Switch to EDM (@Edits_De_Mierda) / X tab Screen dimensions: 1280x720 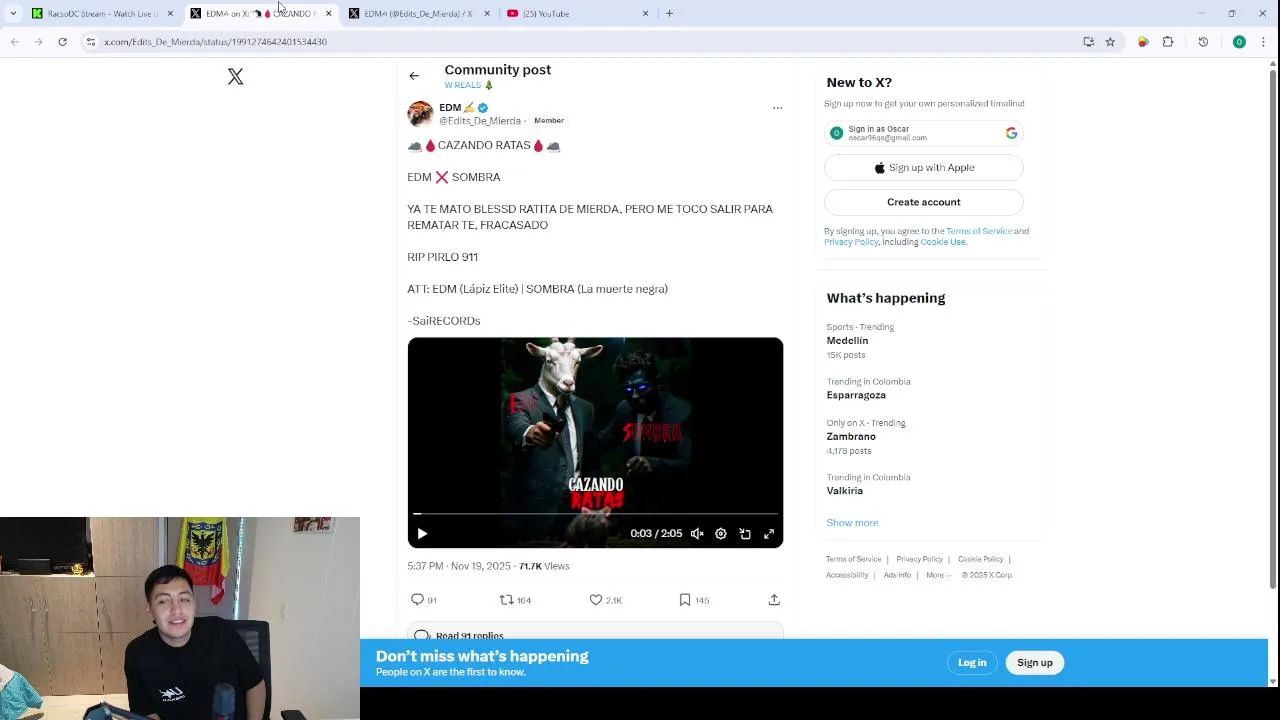(418, 14)
